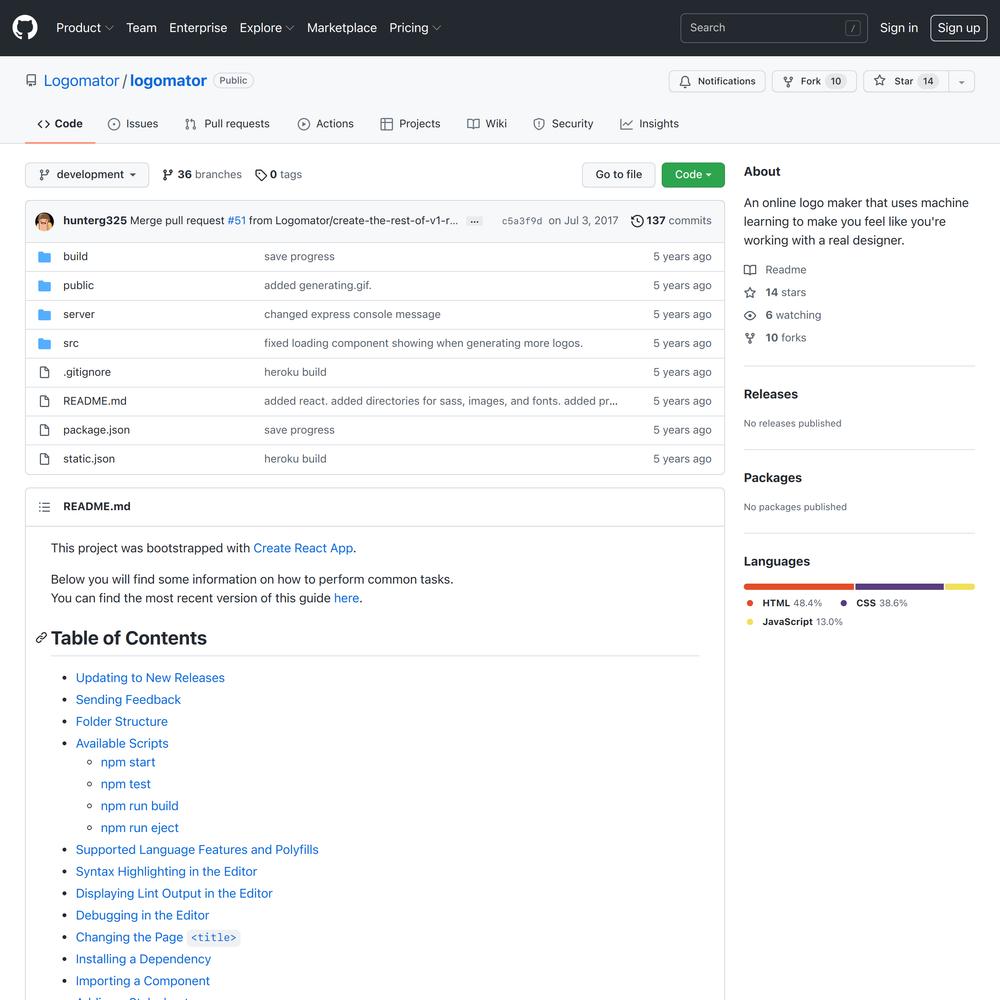
Task: Open the 'npm run eject' contents link
Action: tap(140, 828)
